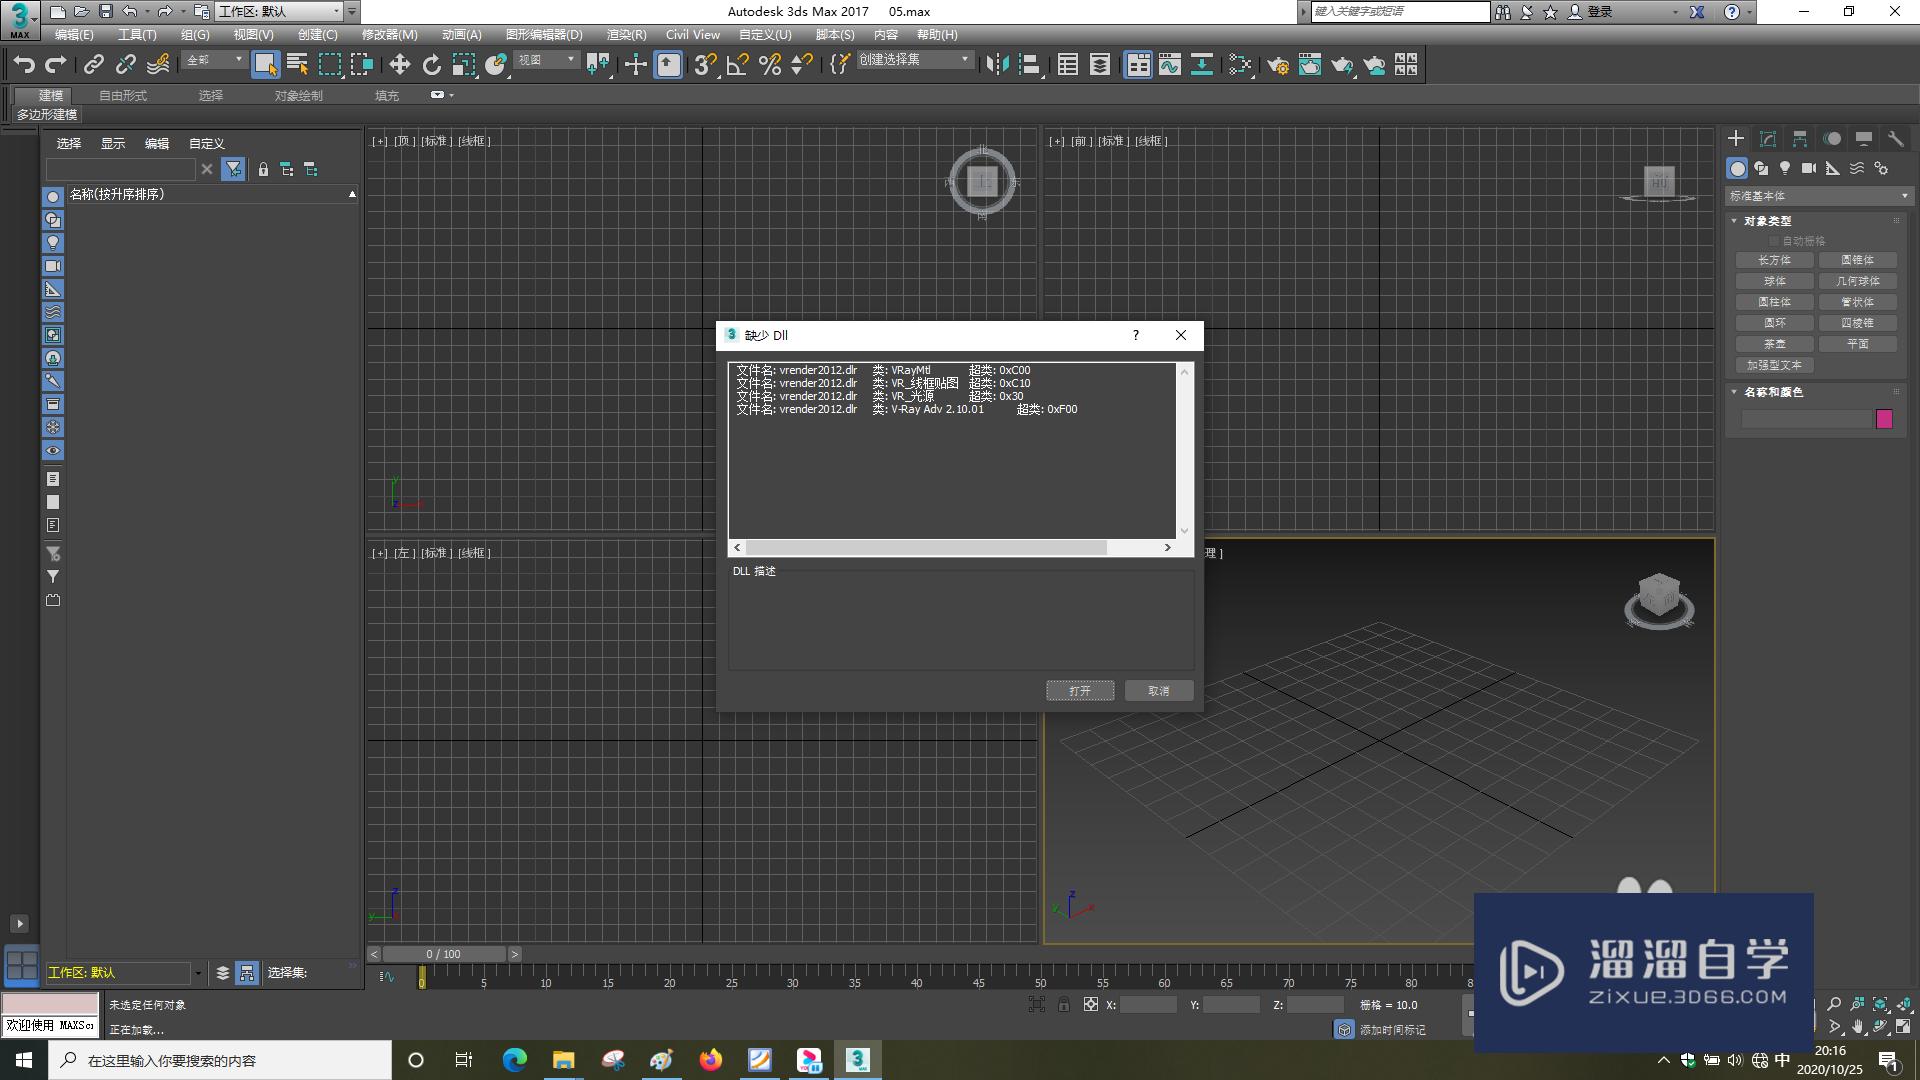The image size is (1920, 1080).
Task: Click the scene explorer search field
Action: (x=121, y=169)
